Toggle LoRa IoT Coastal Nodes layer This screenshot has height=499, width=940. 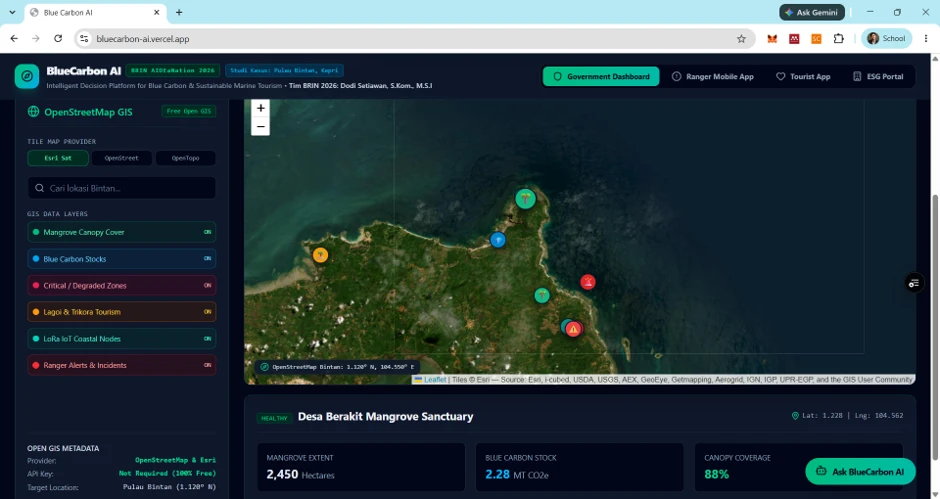(122, 338)
